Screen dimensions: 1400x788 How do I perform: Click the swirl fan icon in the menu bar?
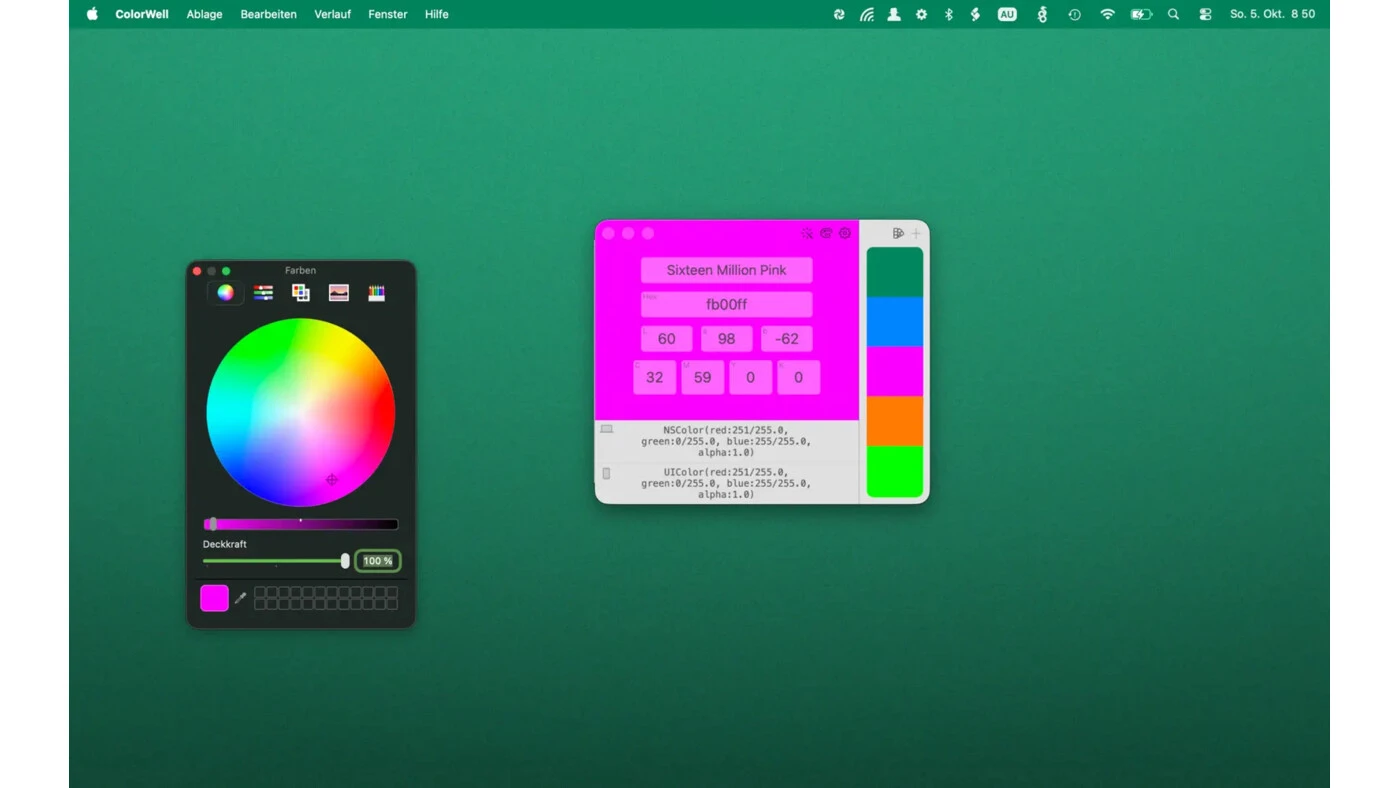pyautogui.click(x=839, y=14)
